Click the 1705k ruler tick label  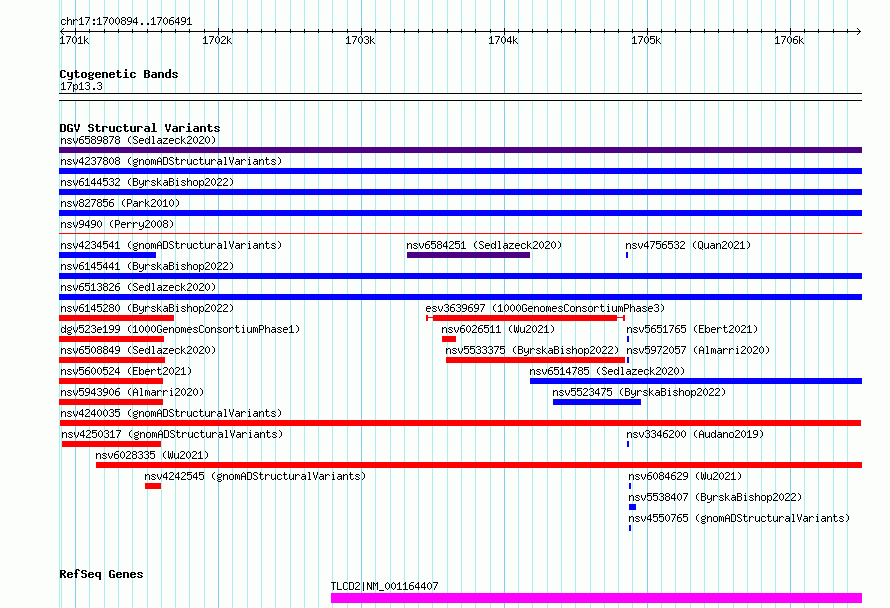click(646, 40)
